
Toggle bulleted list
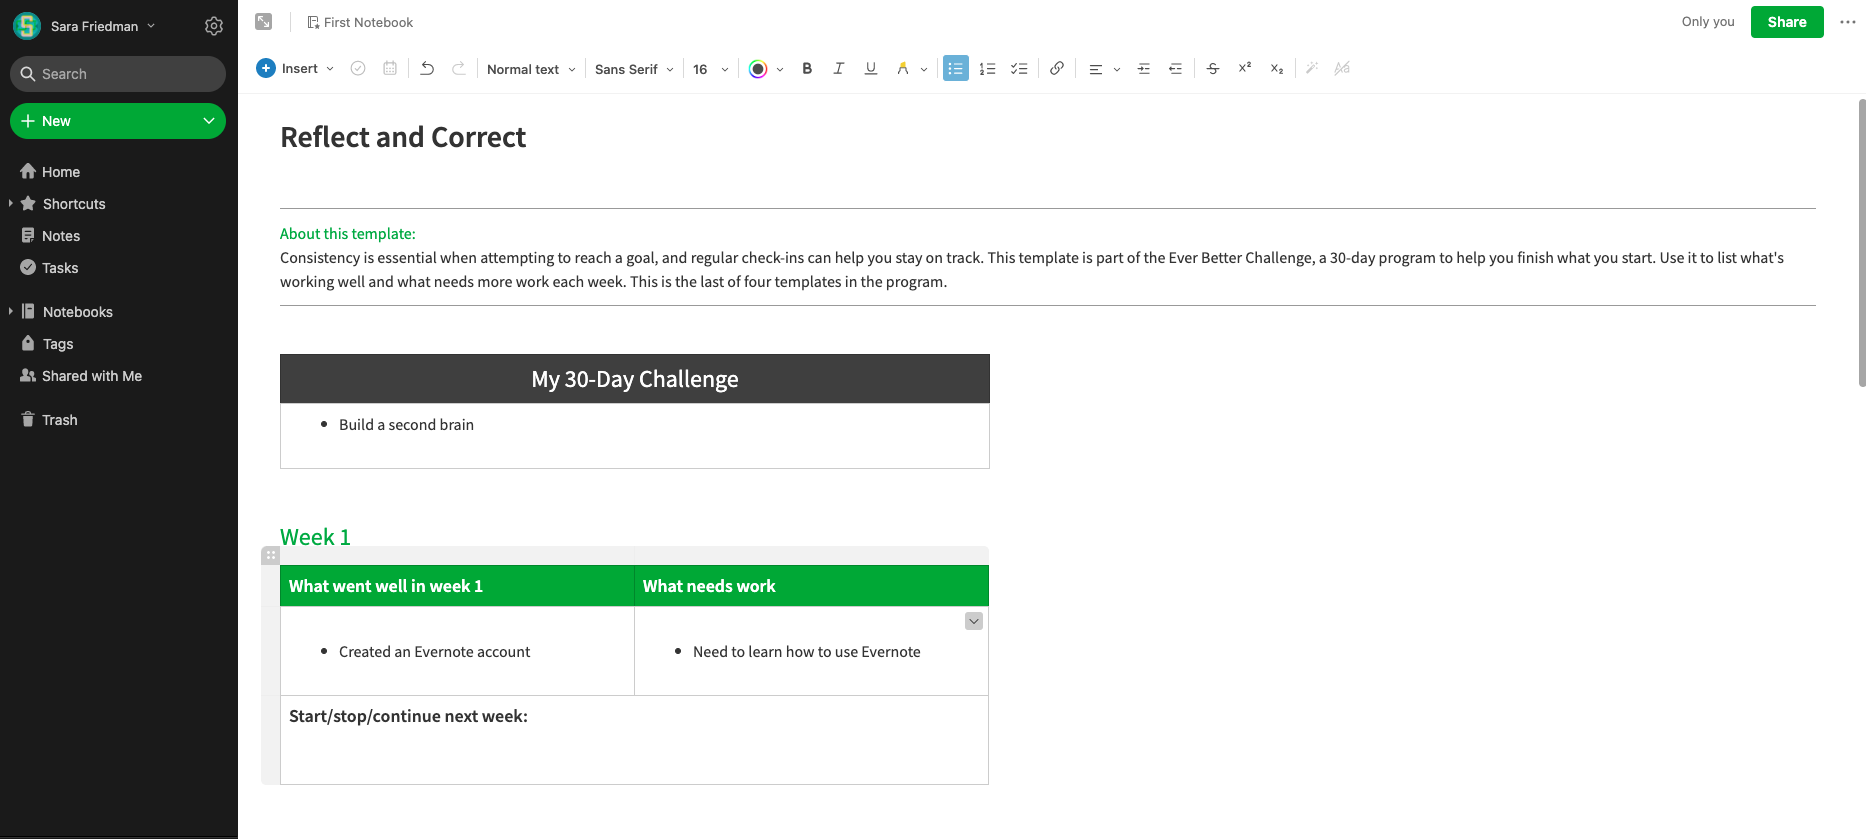(956, 68)
